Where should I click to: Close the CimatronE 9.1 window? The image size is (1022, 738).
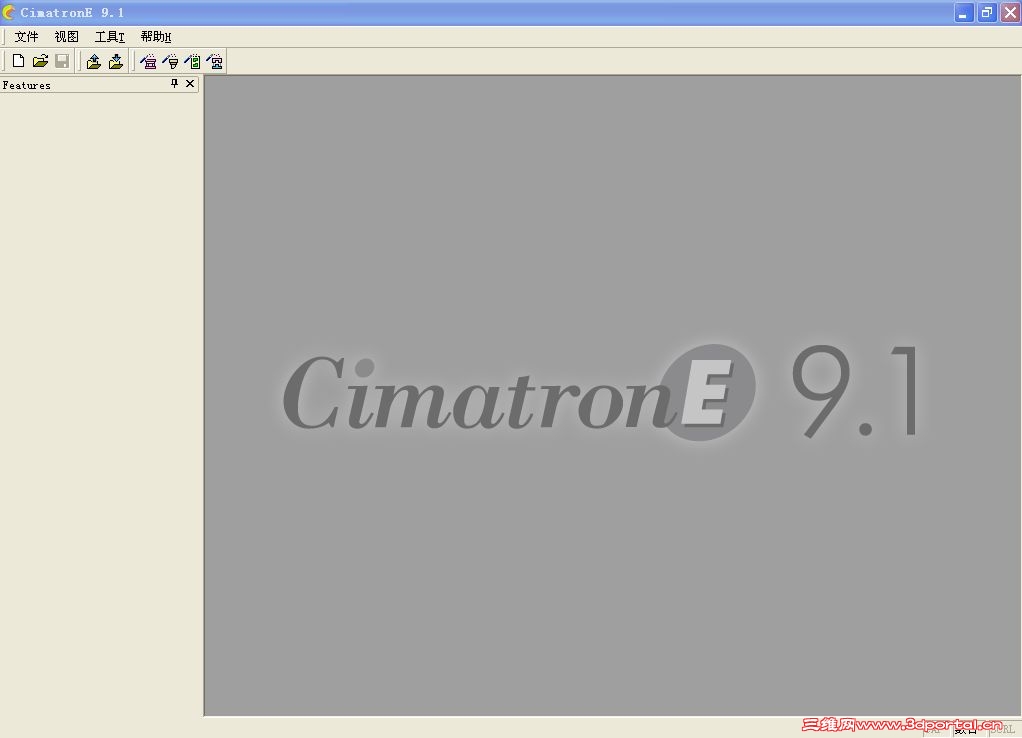tap(1010, 12)
